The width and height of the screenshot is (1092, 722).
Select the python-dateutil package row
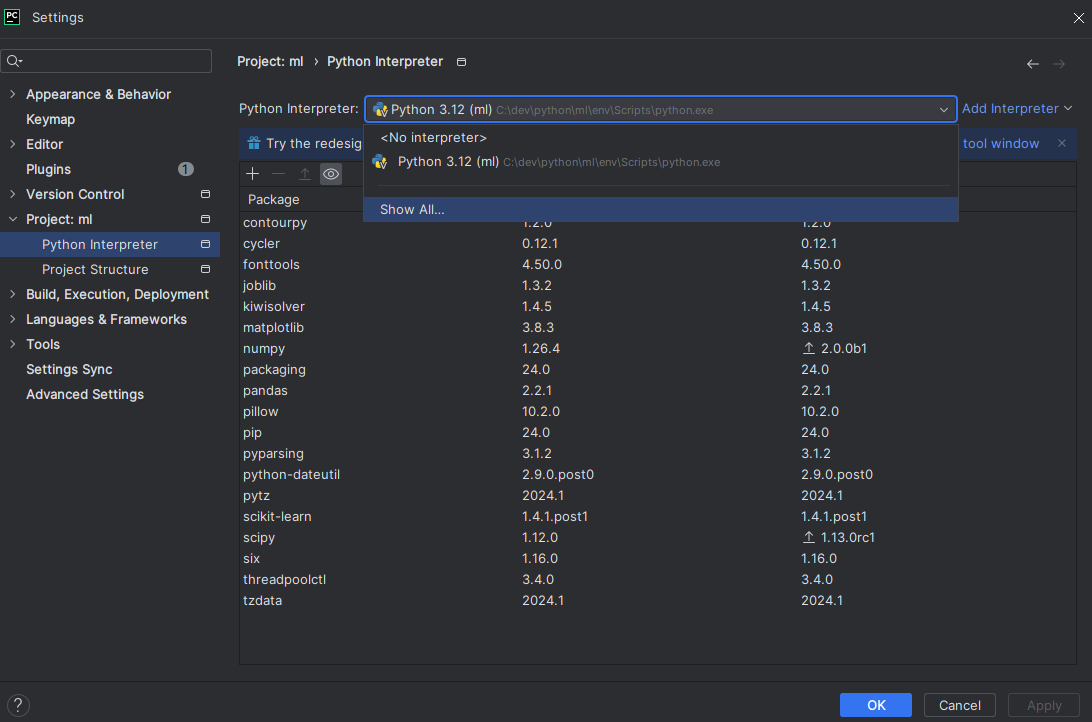tap(658, 474)
